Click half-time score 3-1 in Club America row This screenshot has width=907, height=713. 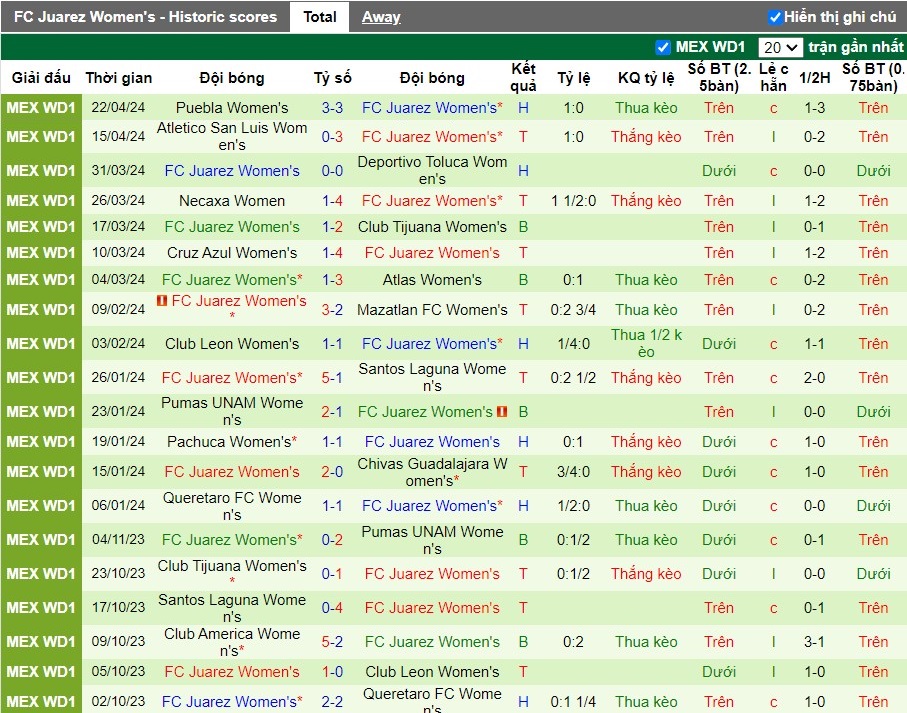coord(814,642)
